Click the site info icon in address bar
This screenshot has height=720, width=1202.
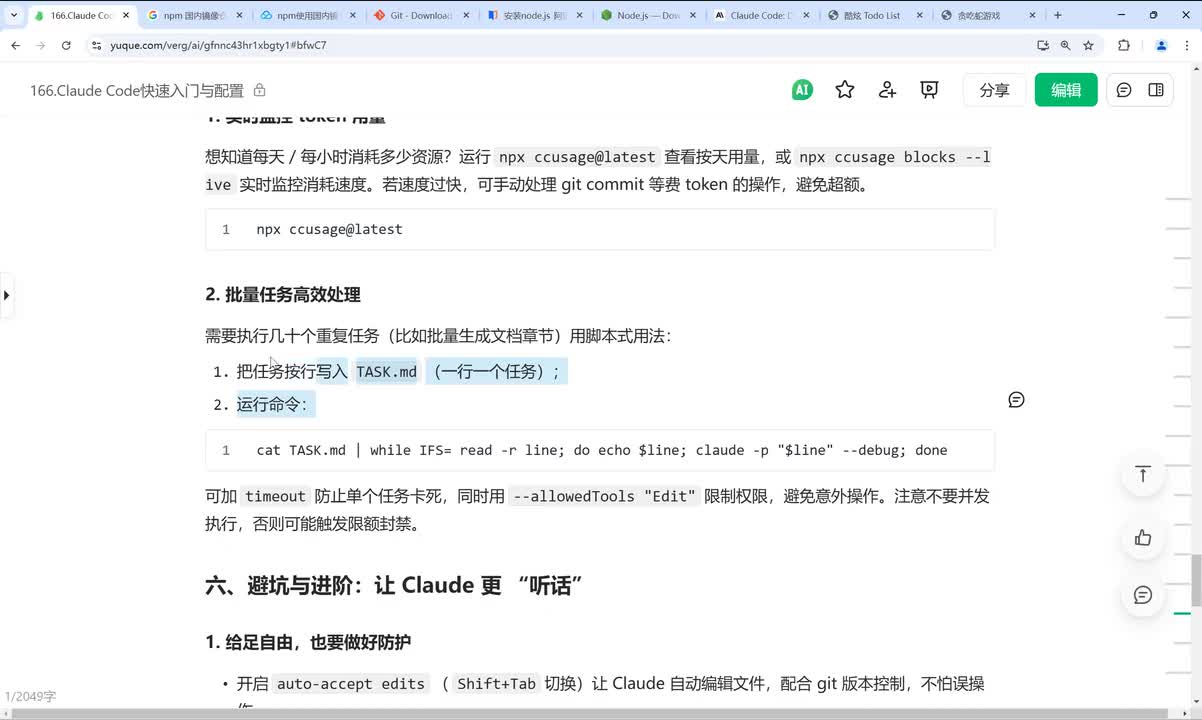[96, 45]
